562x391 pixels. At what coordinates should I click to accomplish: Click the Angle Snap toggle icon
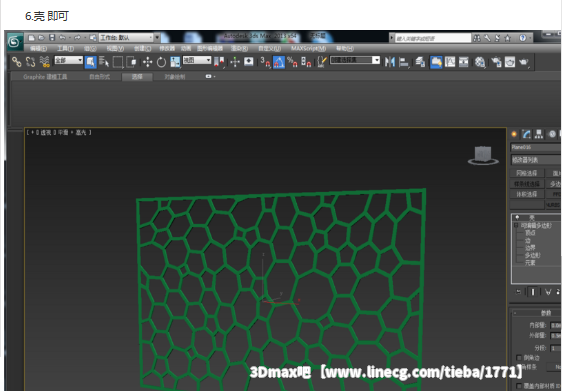point(279,62)
